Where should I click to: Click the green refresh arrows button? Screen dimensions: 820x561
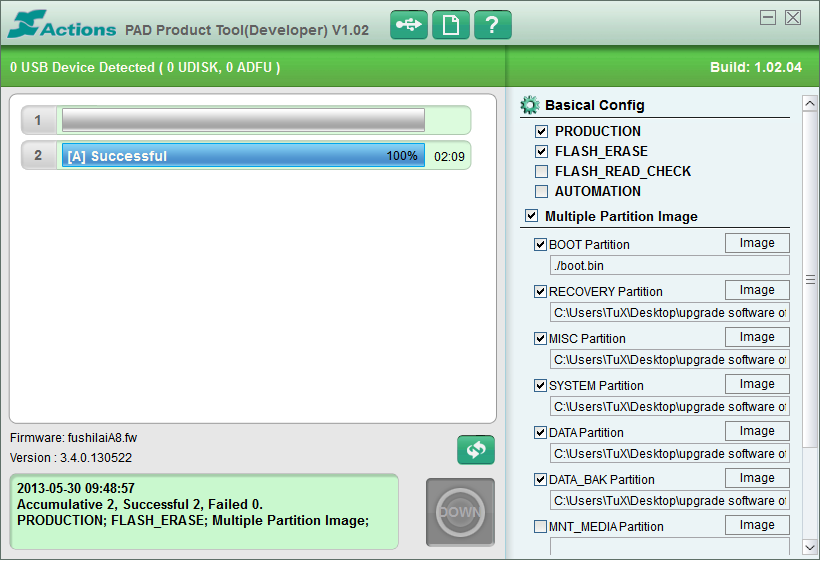pyautogui.click(x=476, y=450)
